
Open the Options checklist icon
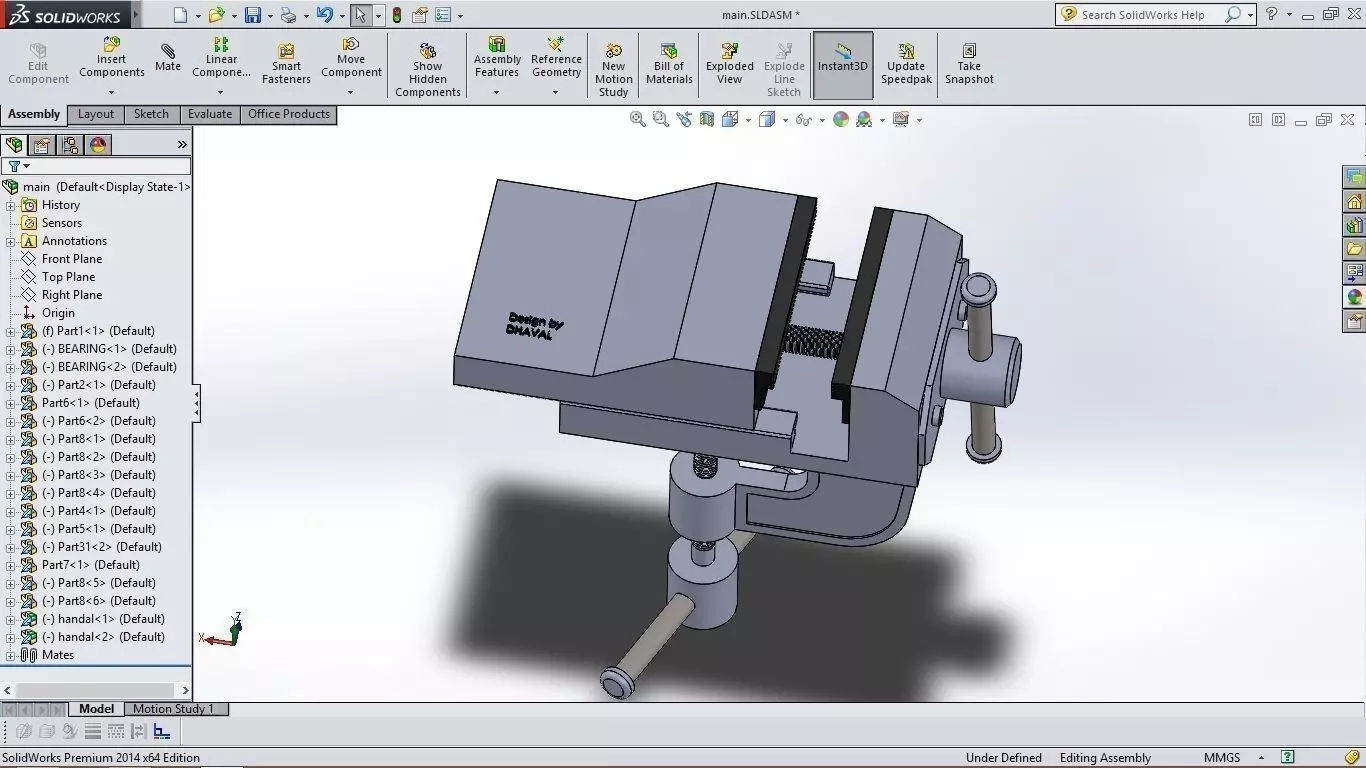443,15
